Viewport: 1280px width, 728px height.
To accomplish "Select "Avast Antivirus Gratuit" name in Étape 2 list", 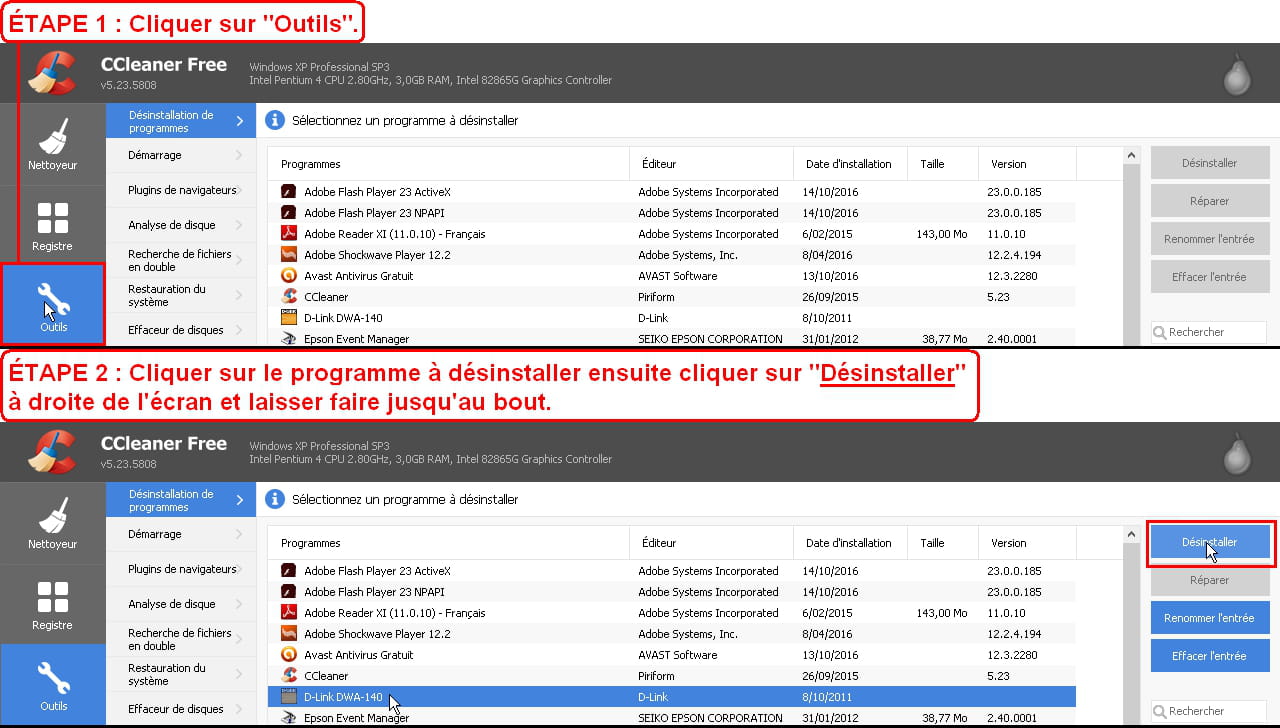I will click(359, 655).
